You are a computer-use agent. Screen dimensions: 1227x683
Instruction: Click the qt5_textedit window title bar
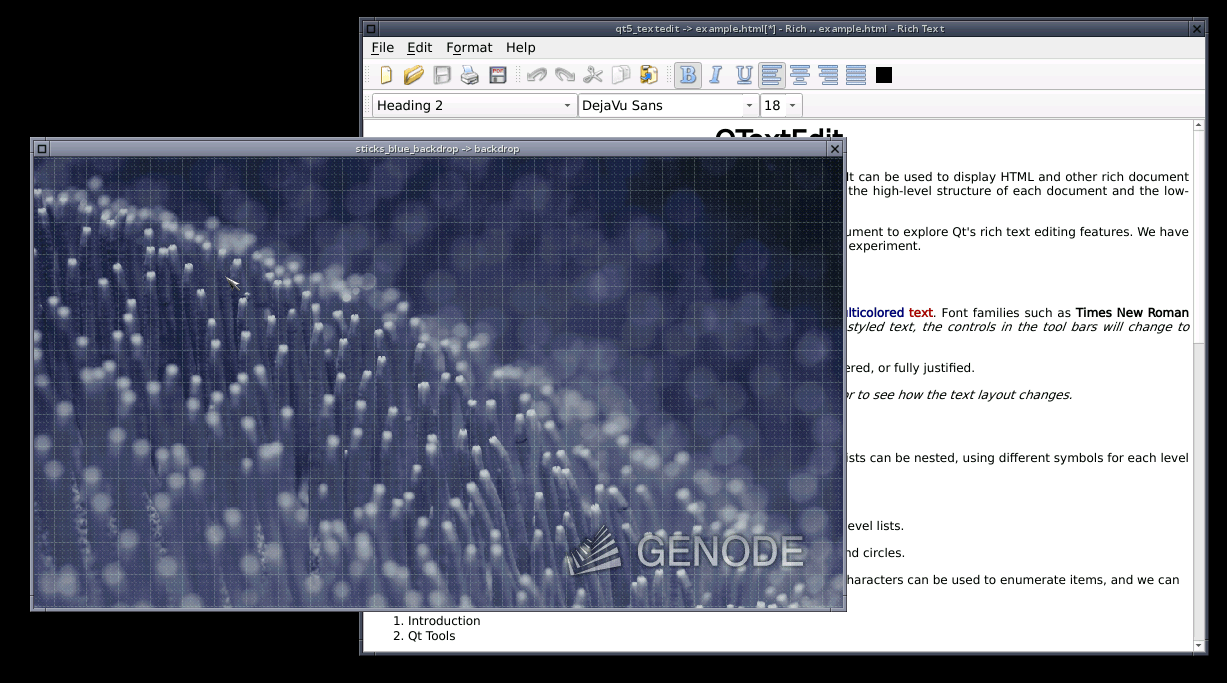(x=779, y=29)
